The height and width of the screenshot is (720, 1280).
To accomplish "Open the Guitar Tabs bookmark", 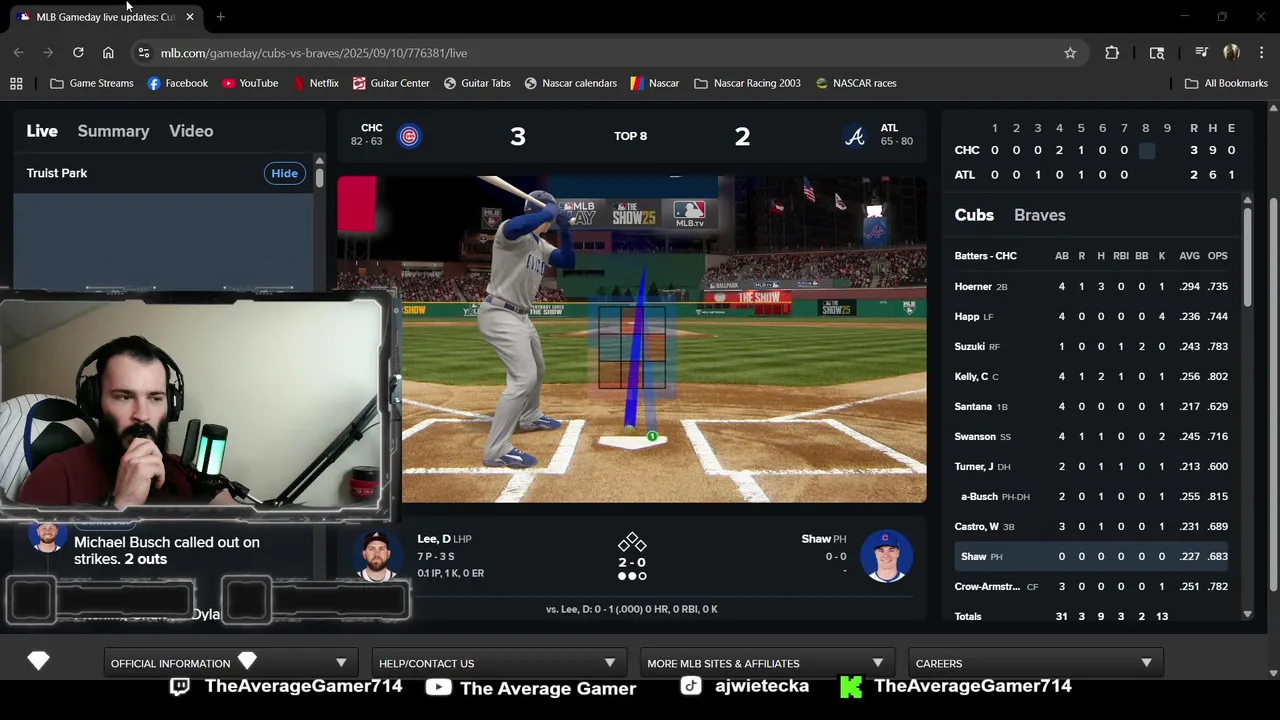I will pyautogui.click(x=476, y=83).
